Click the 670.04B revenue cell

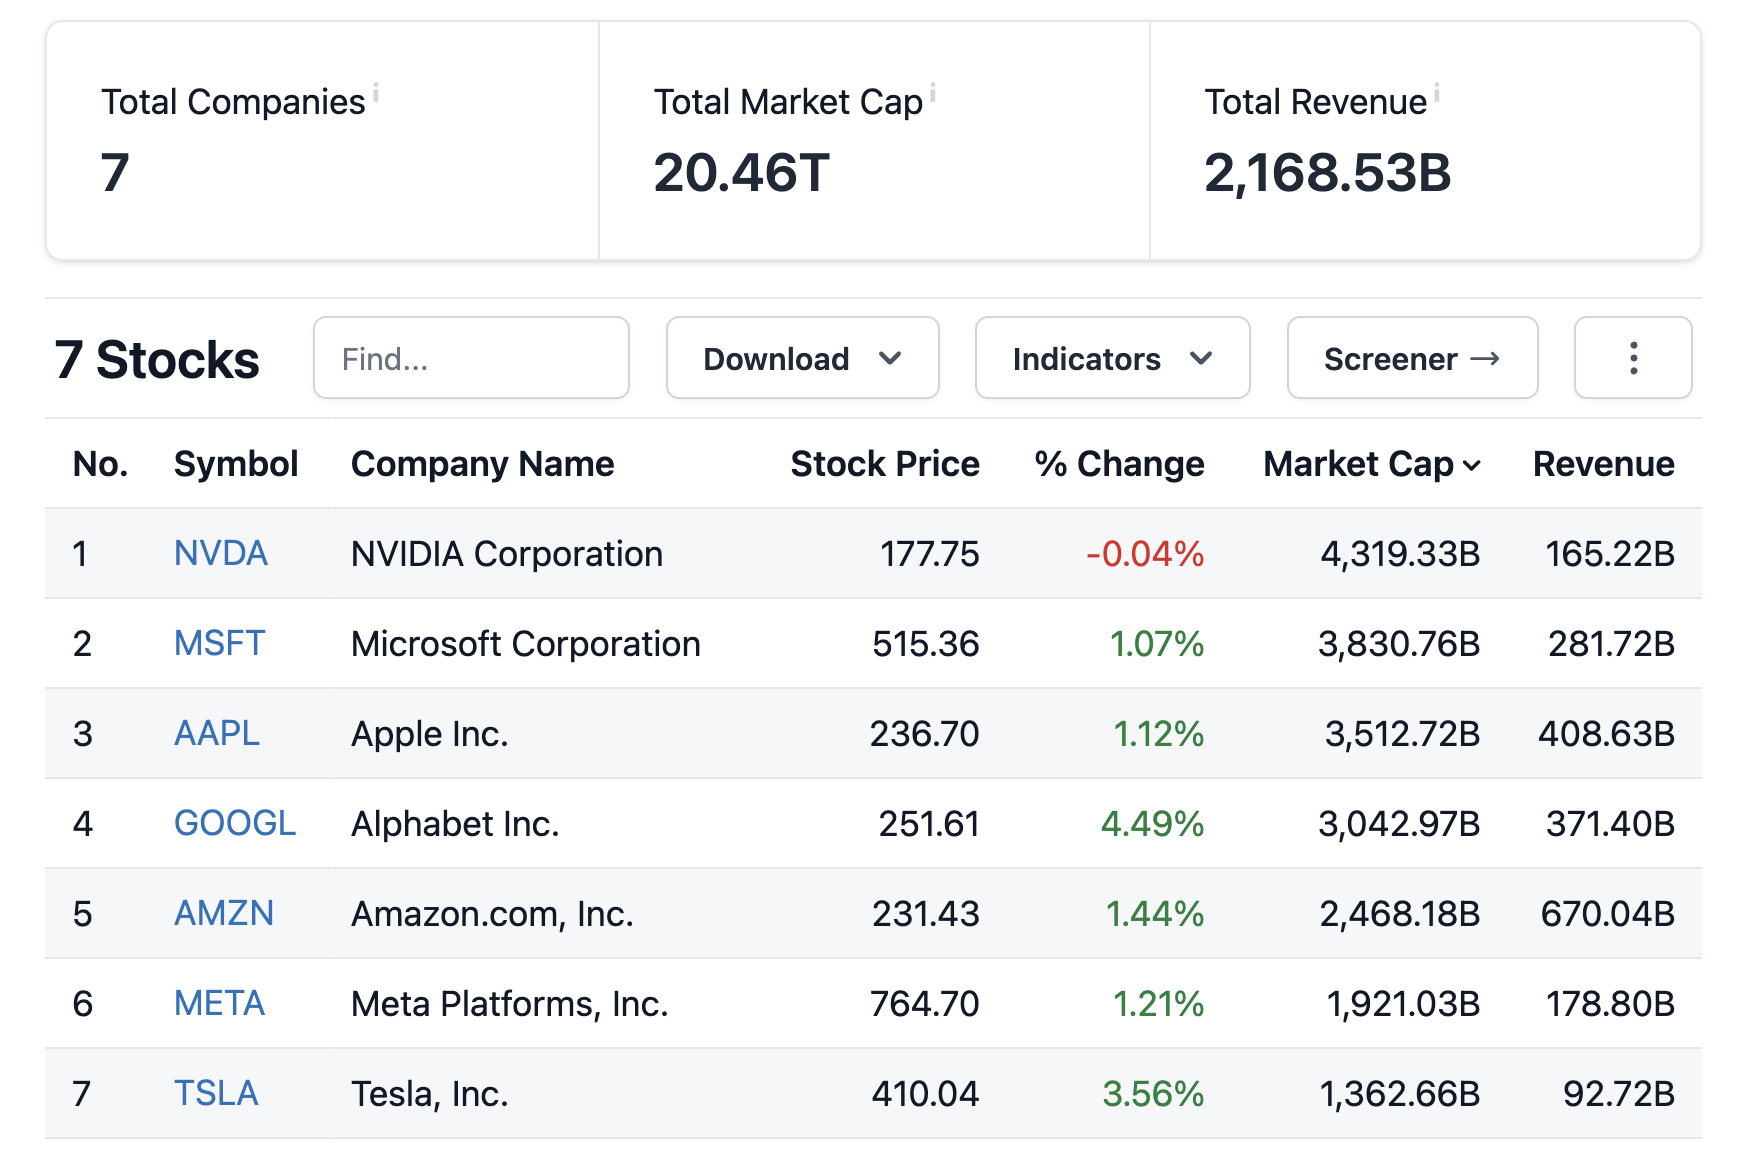point(1608,913)
